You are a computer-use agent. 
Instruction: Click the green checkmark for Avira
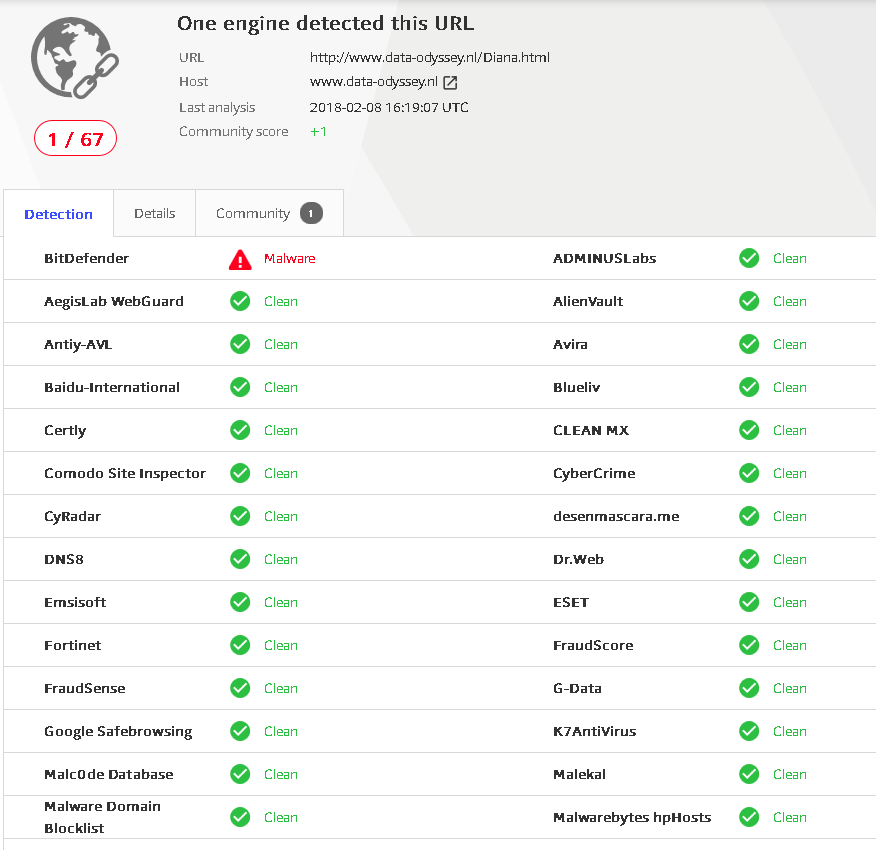(x=749, y=344)
